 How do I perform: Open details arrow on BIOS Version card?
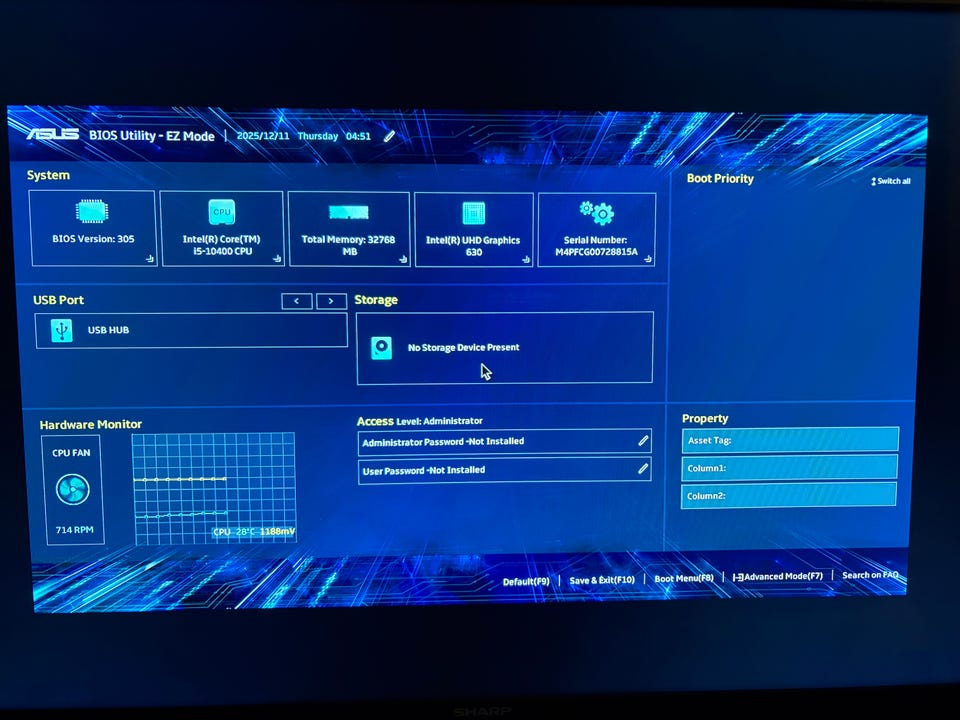(149, 258)
